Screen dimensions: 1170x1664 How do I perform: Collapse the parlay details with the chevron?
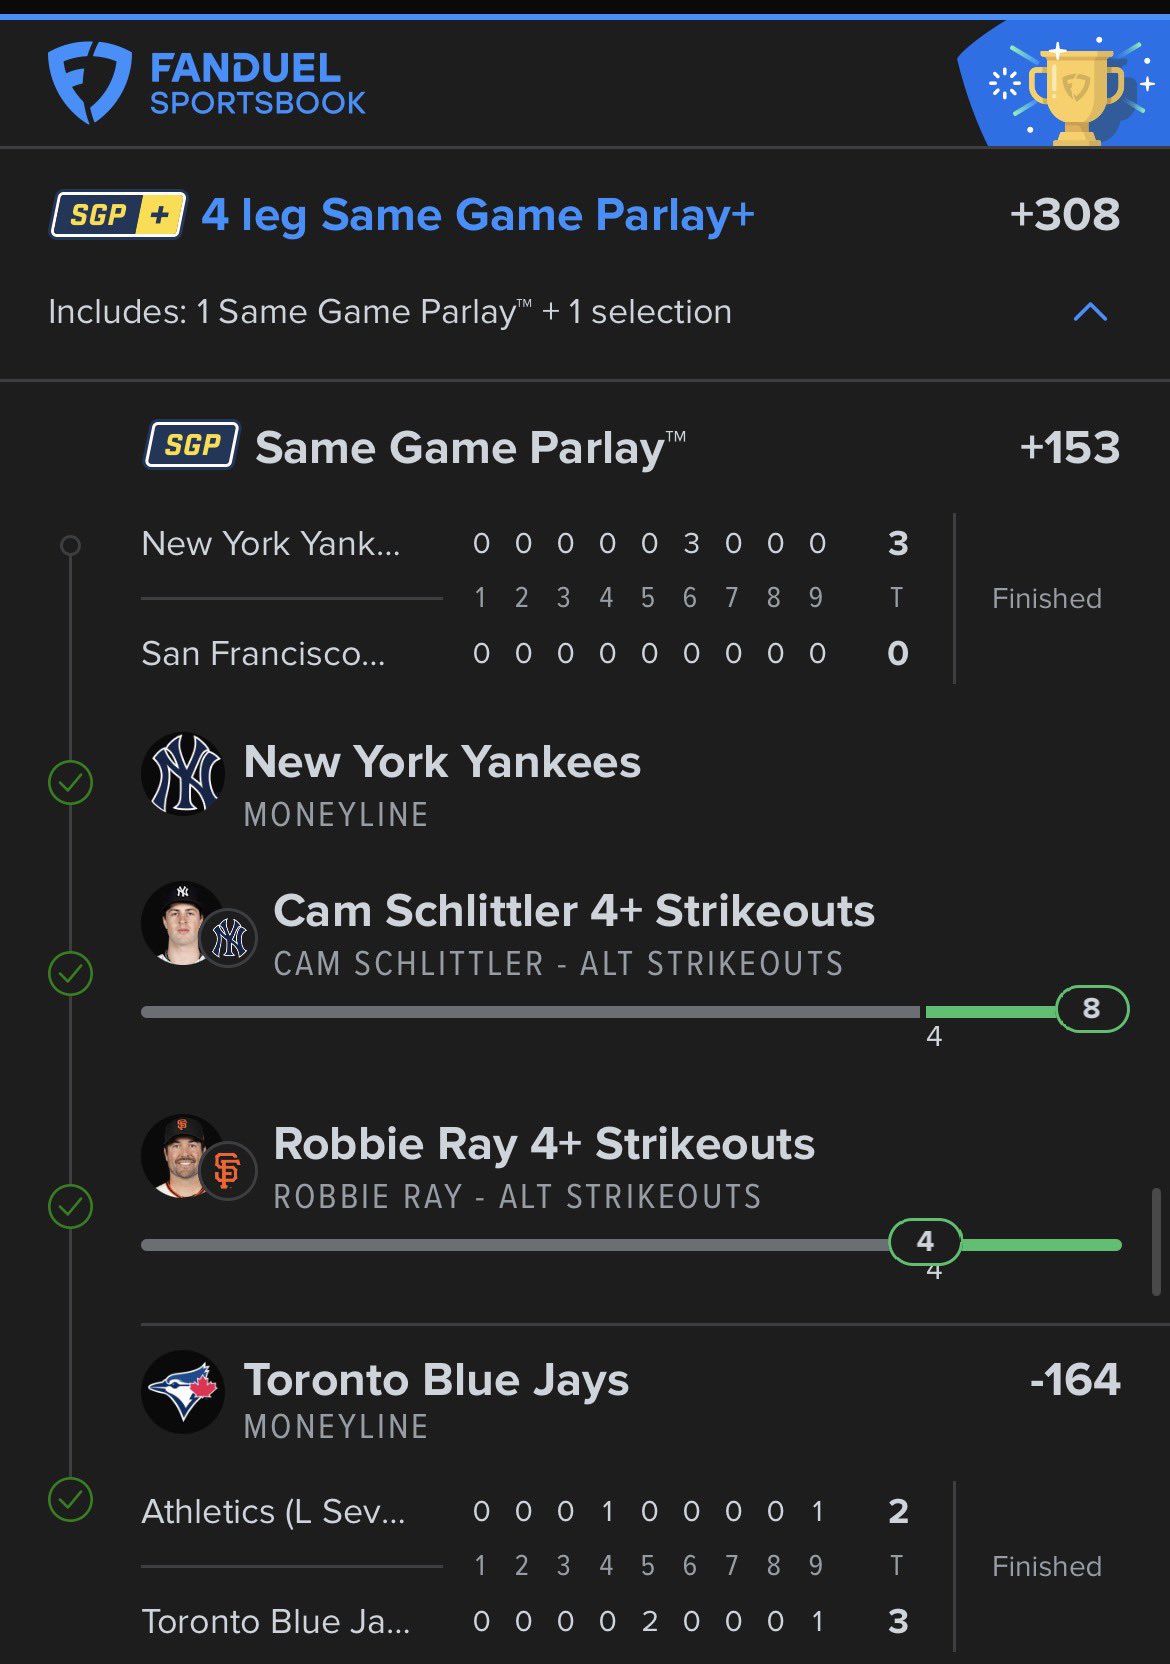click(1090, 312)
